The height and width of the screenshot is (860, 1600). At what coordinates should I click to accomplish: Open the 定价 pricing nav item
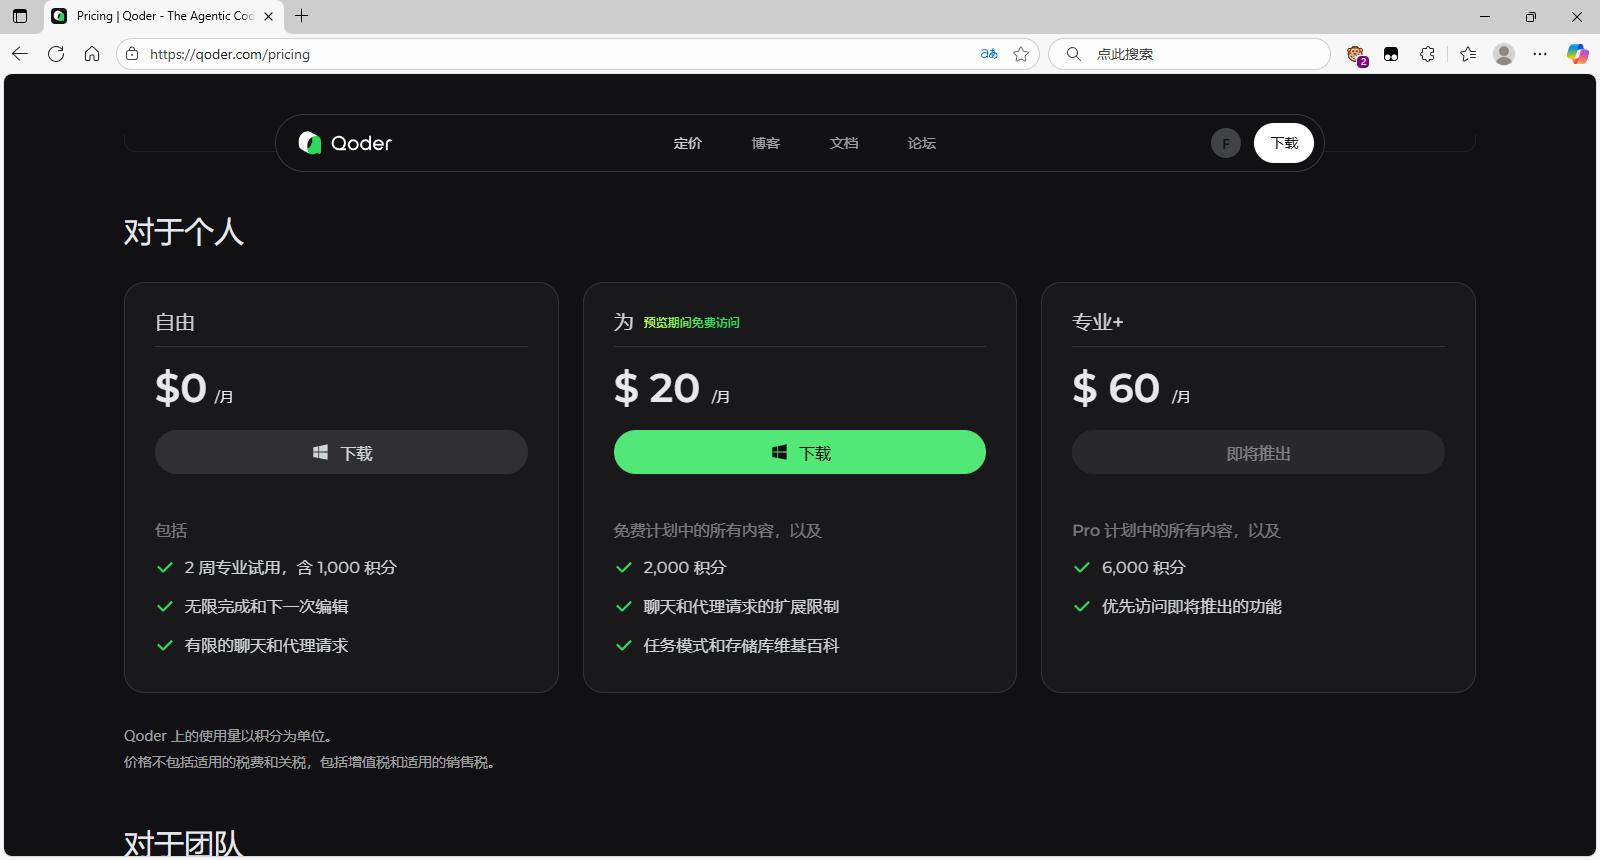point(688,143)
